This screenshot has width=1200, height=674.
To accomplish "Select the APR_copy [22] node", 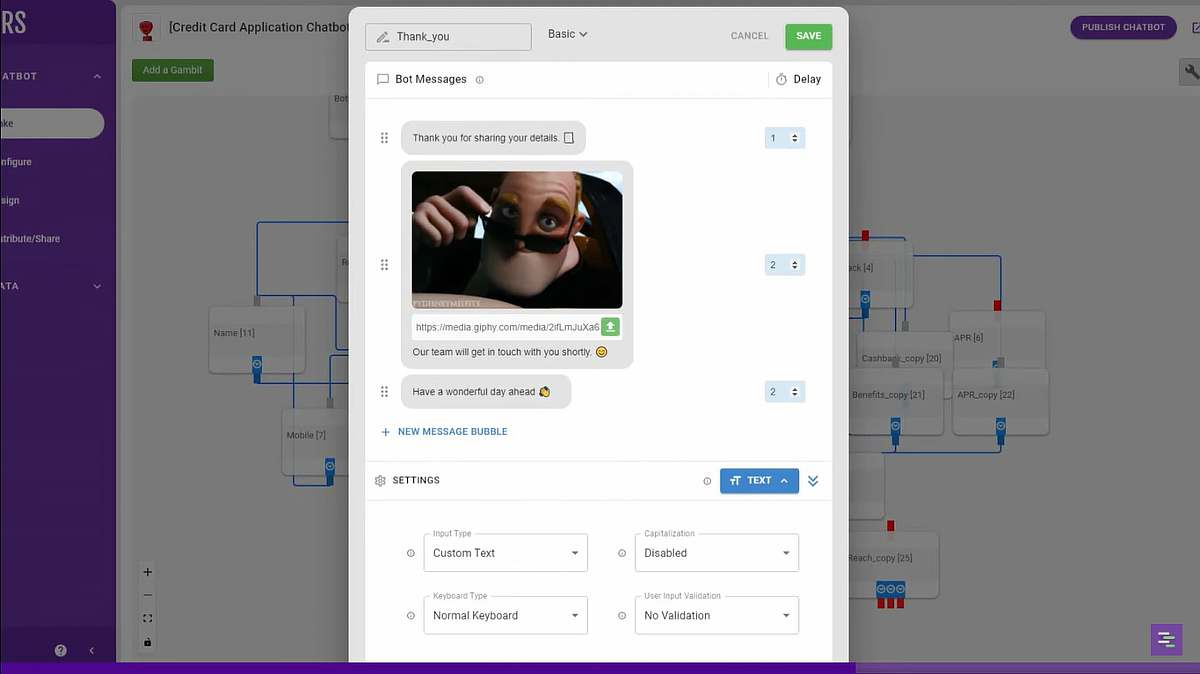I will (1000, 400).
